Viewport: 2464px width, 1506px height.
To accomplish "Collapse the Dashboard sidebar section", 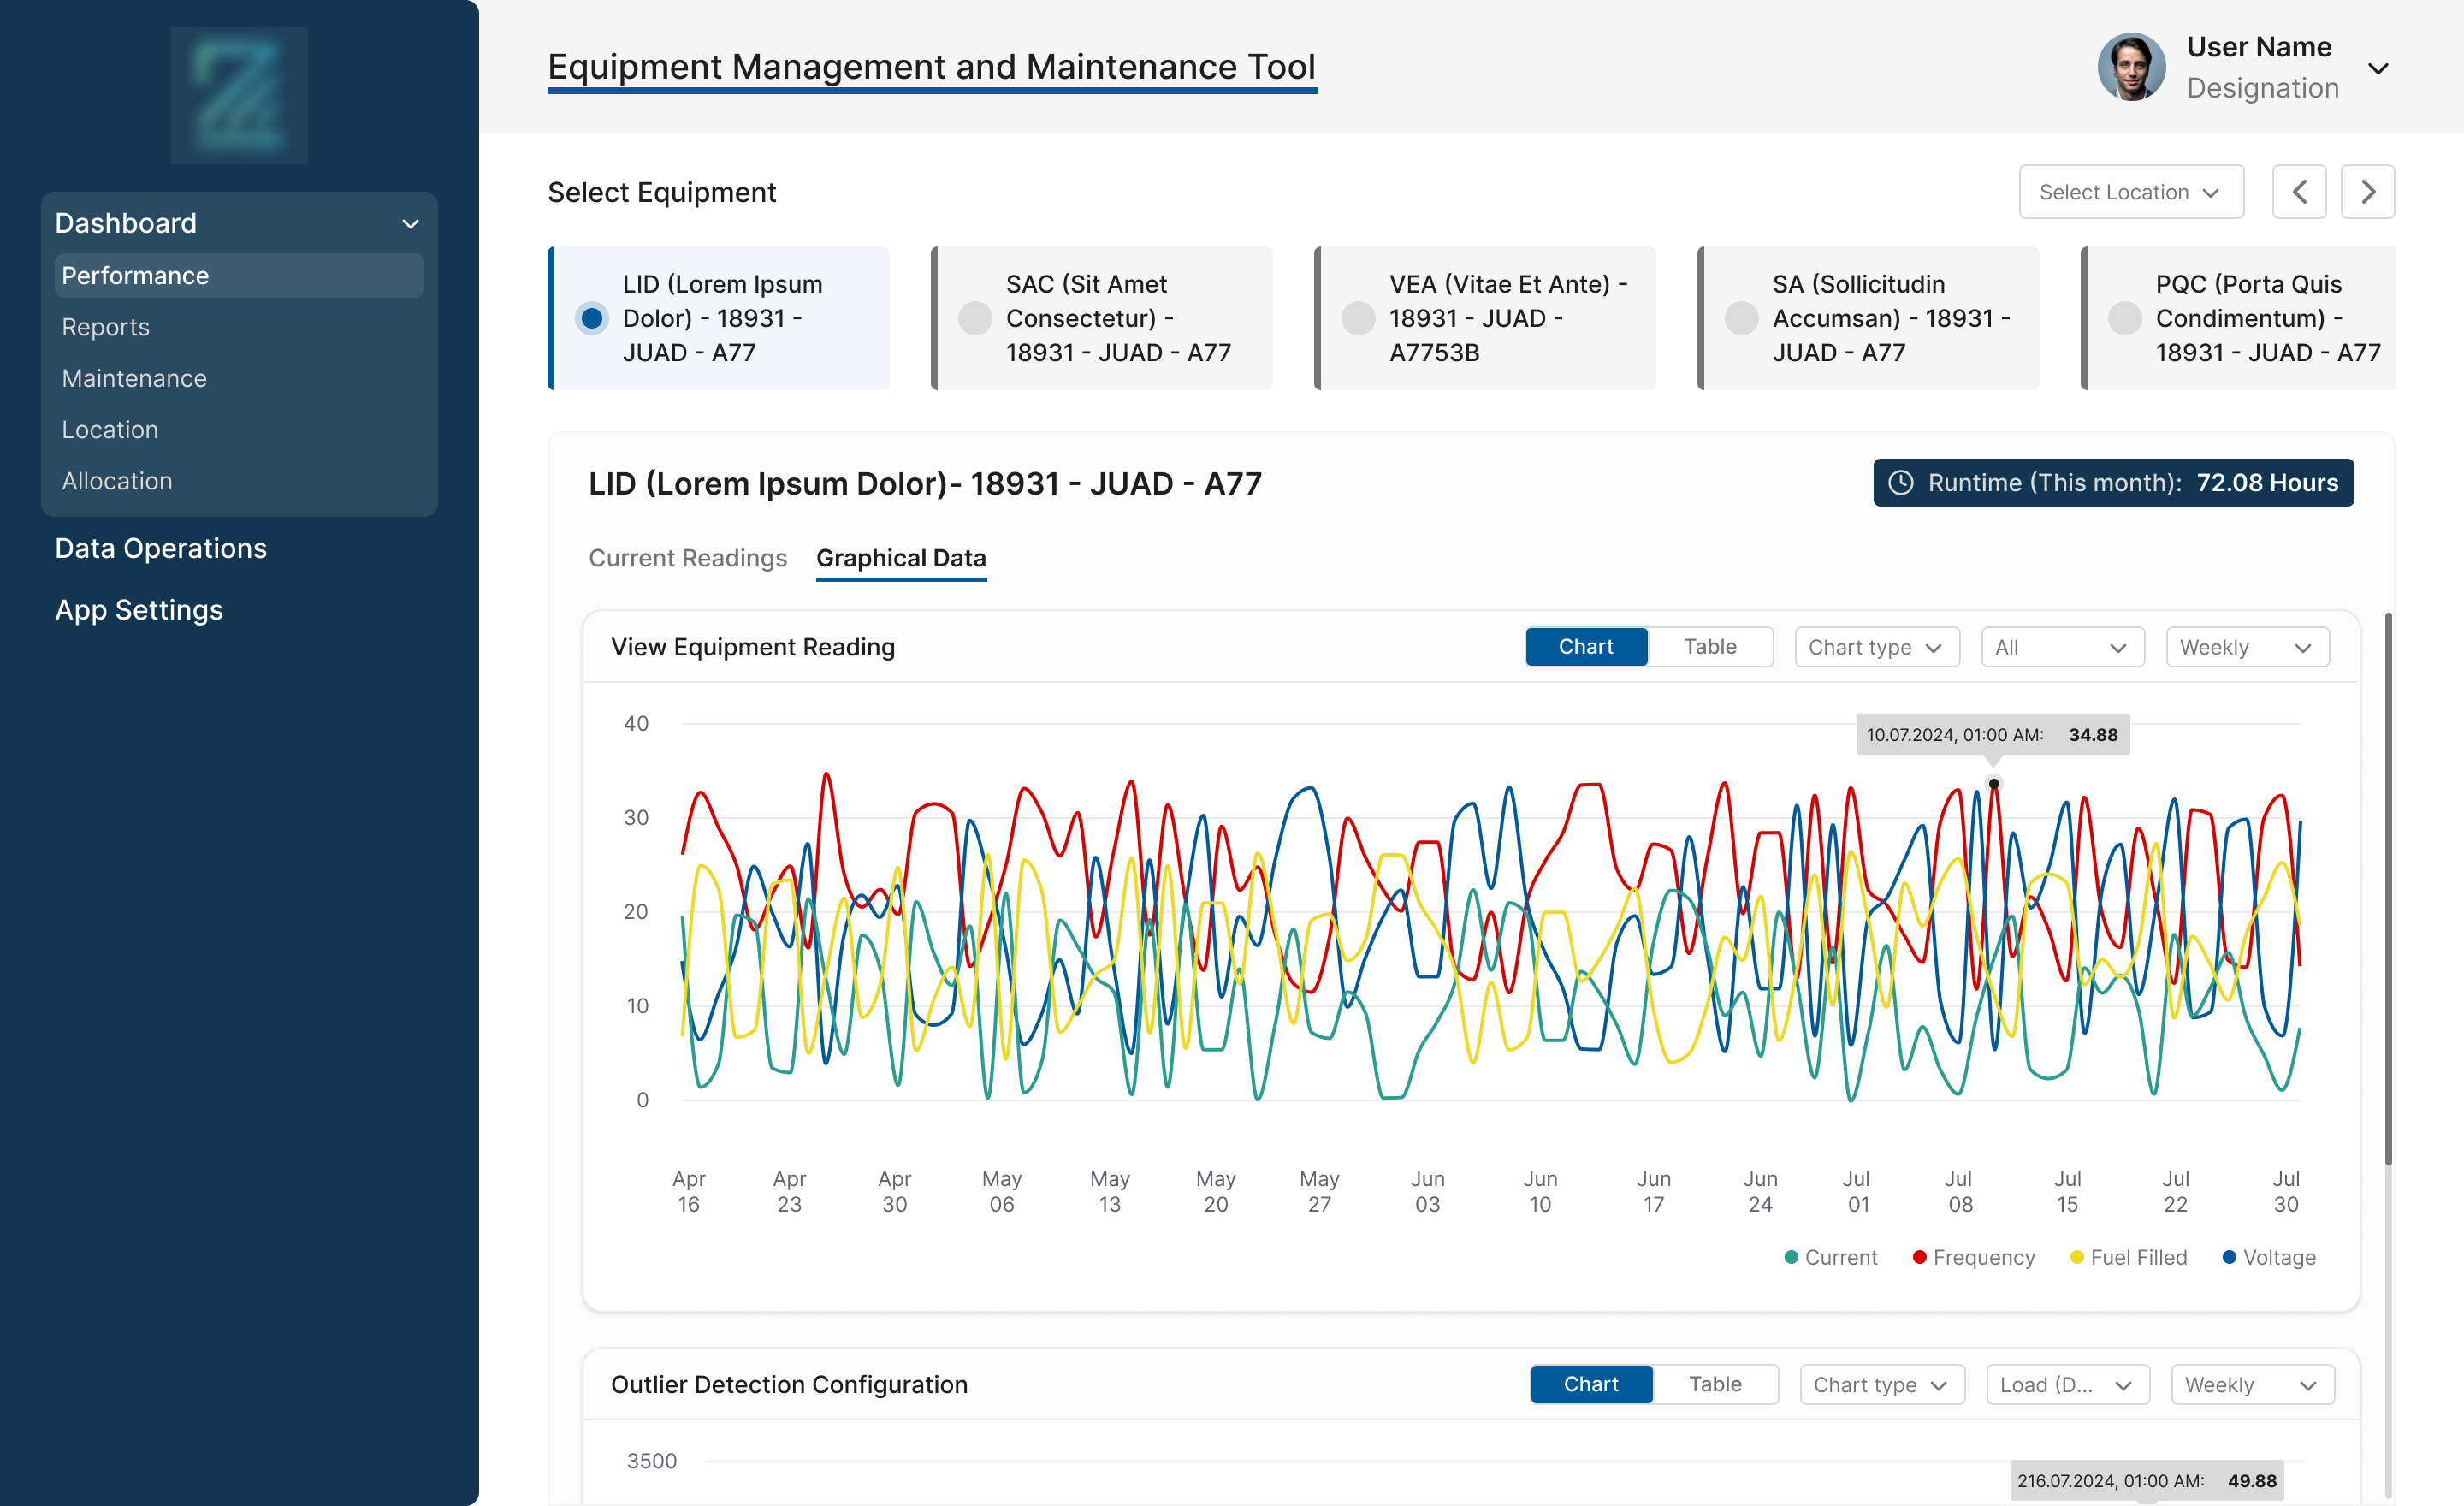I will [410, 224].
